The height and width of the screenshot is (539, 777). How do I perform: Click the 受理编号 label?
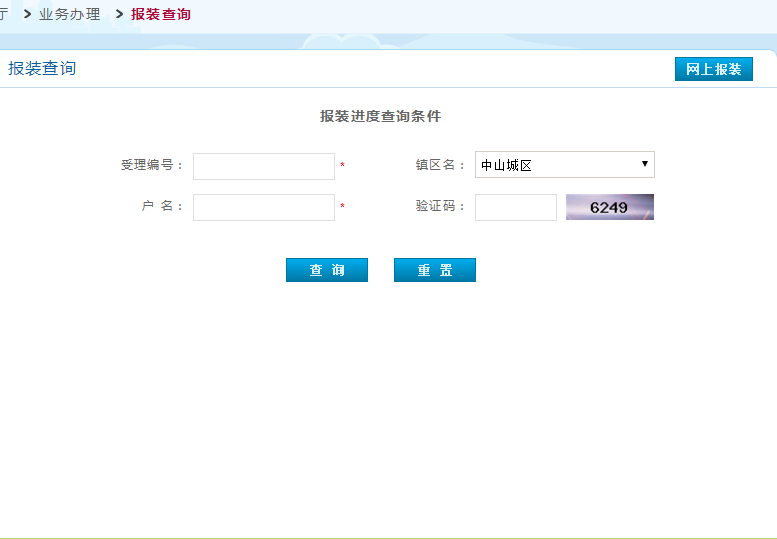pos(152,165)
